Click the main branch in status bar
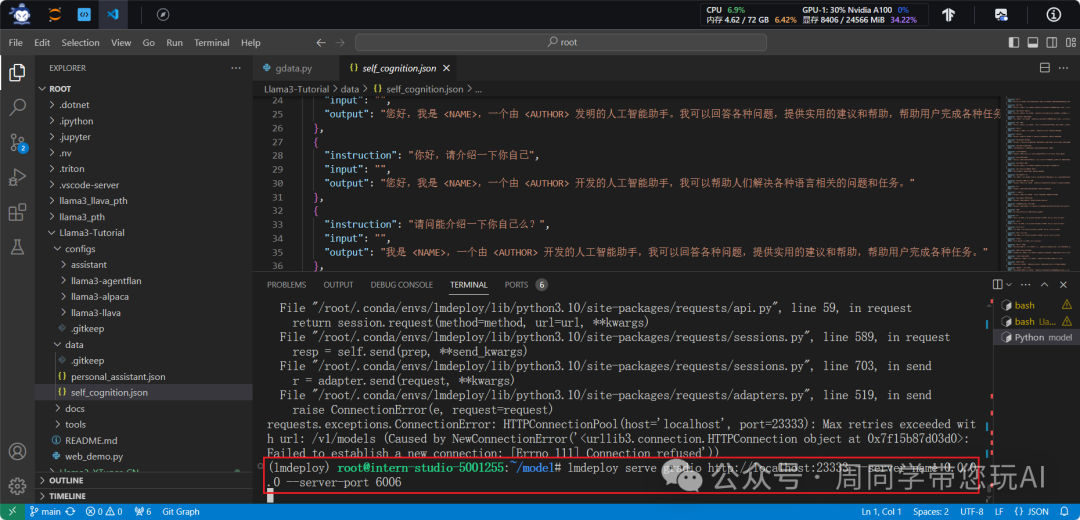 45,512
